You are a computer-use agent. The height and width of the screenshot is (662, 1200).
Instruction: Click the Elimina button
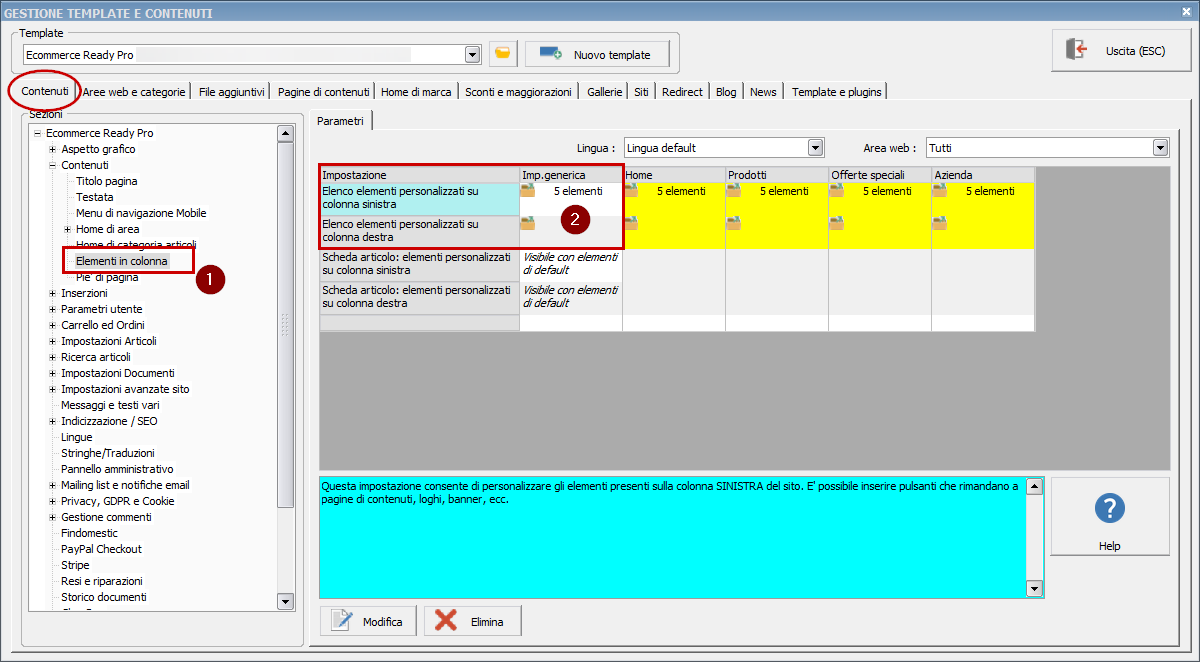473,621
